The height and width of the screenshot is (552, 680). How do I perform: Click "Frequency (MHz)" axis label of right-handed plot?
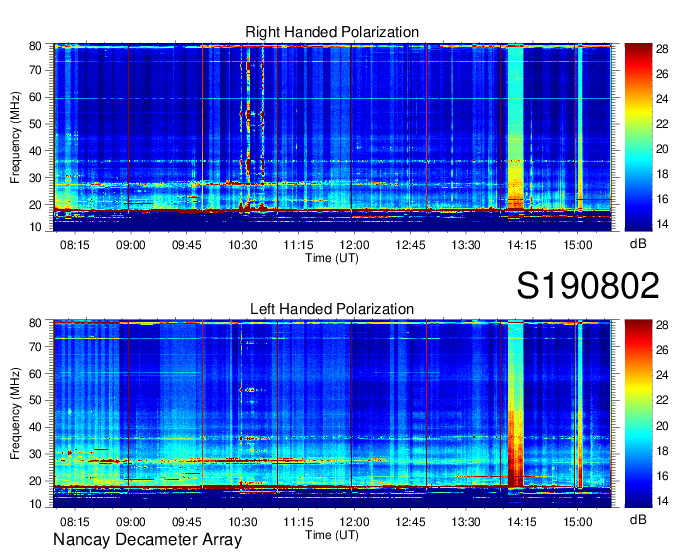coord(15,137)
